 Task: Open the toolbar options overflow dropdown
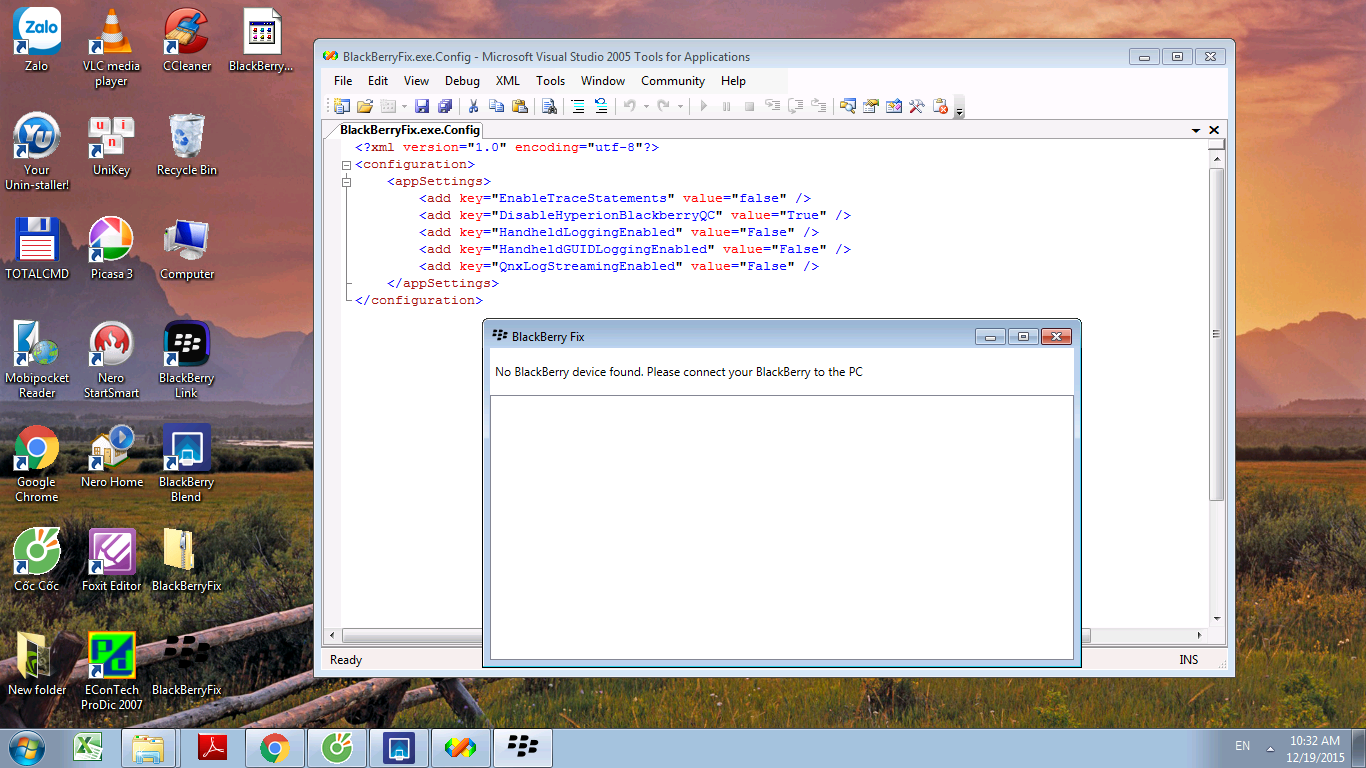tap(960, 110)
